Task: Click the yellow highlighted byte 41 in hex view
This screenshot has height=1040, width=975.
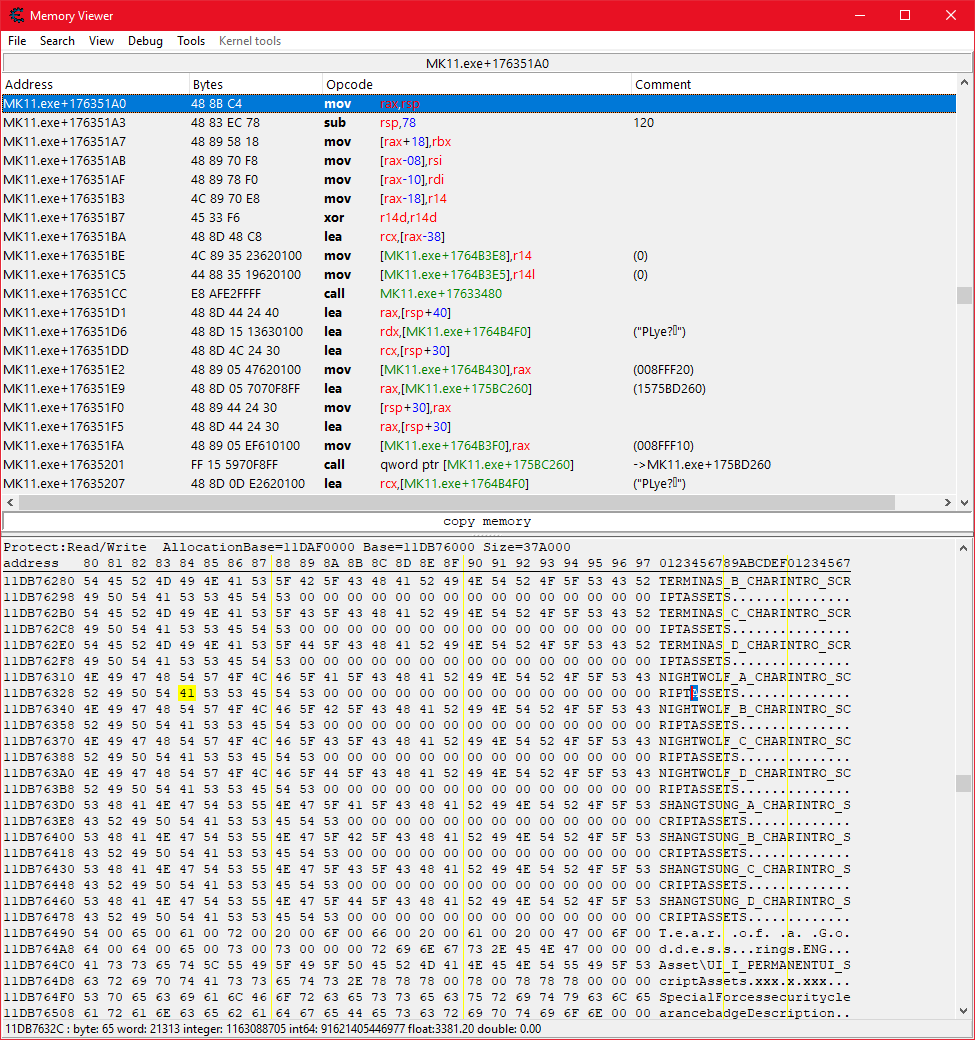Action: pos(187,693)
